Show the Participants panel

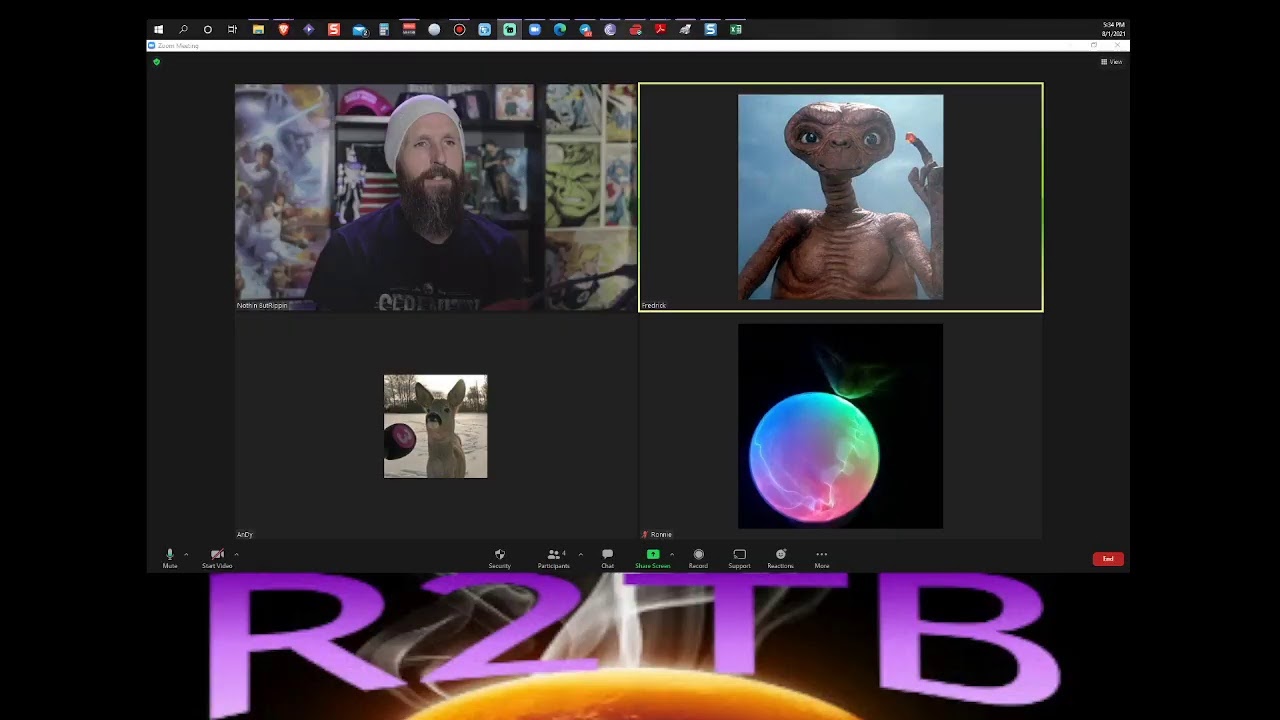(x=553, y=558)
